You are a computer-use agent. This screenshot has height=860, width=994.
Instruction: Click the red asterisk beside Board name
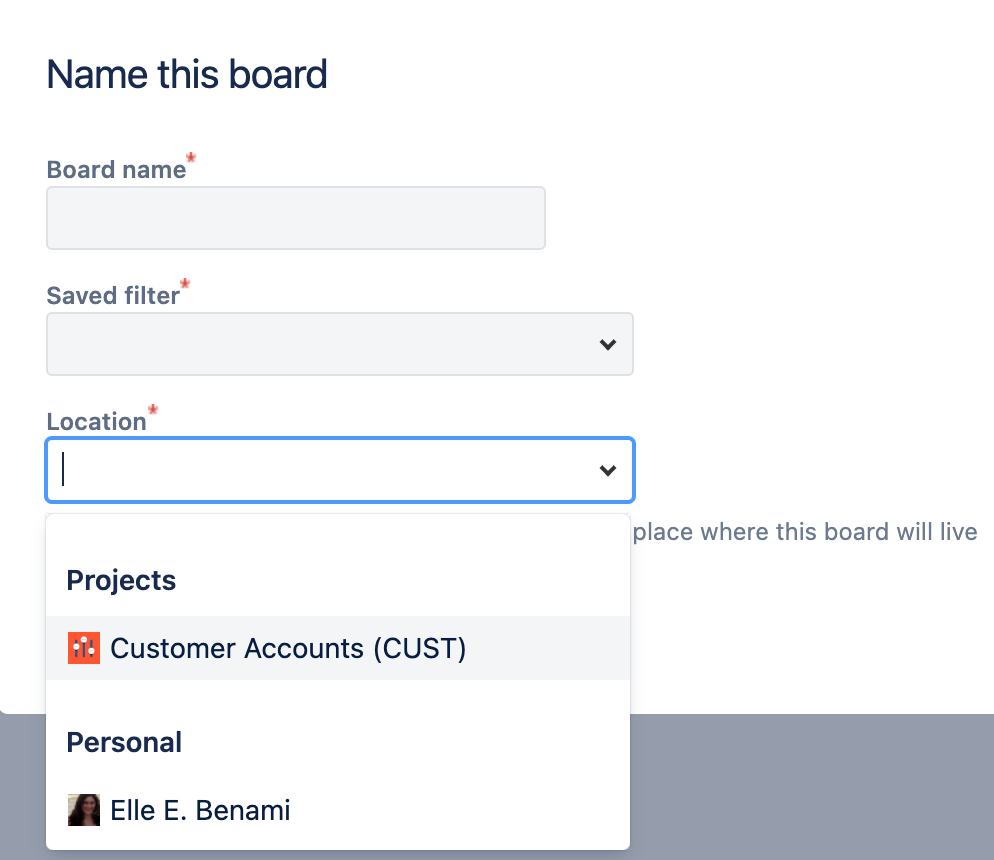pos(191,160)
